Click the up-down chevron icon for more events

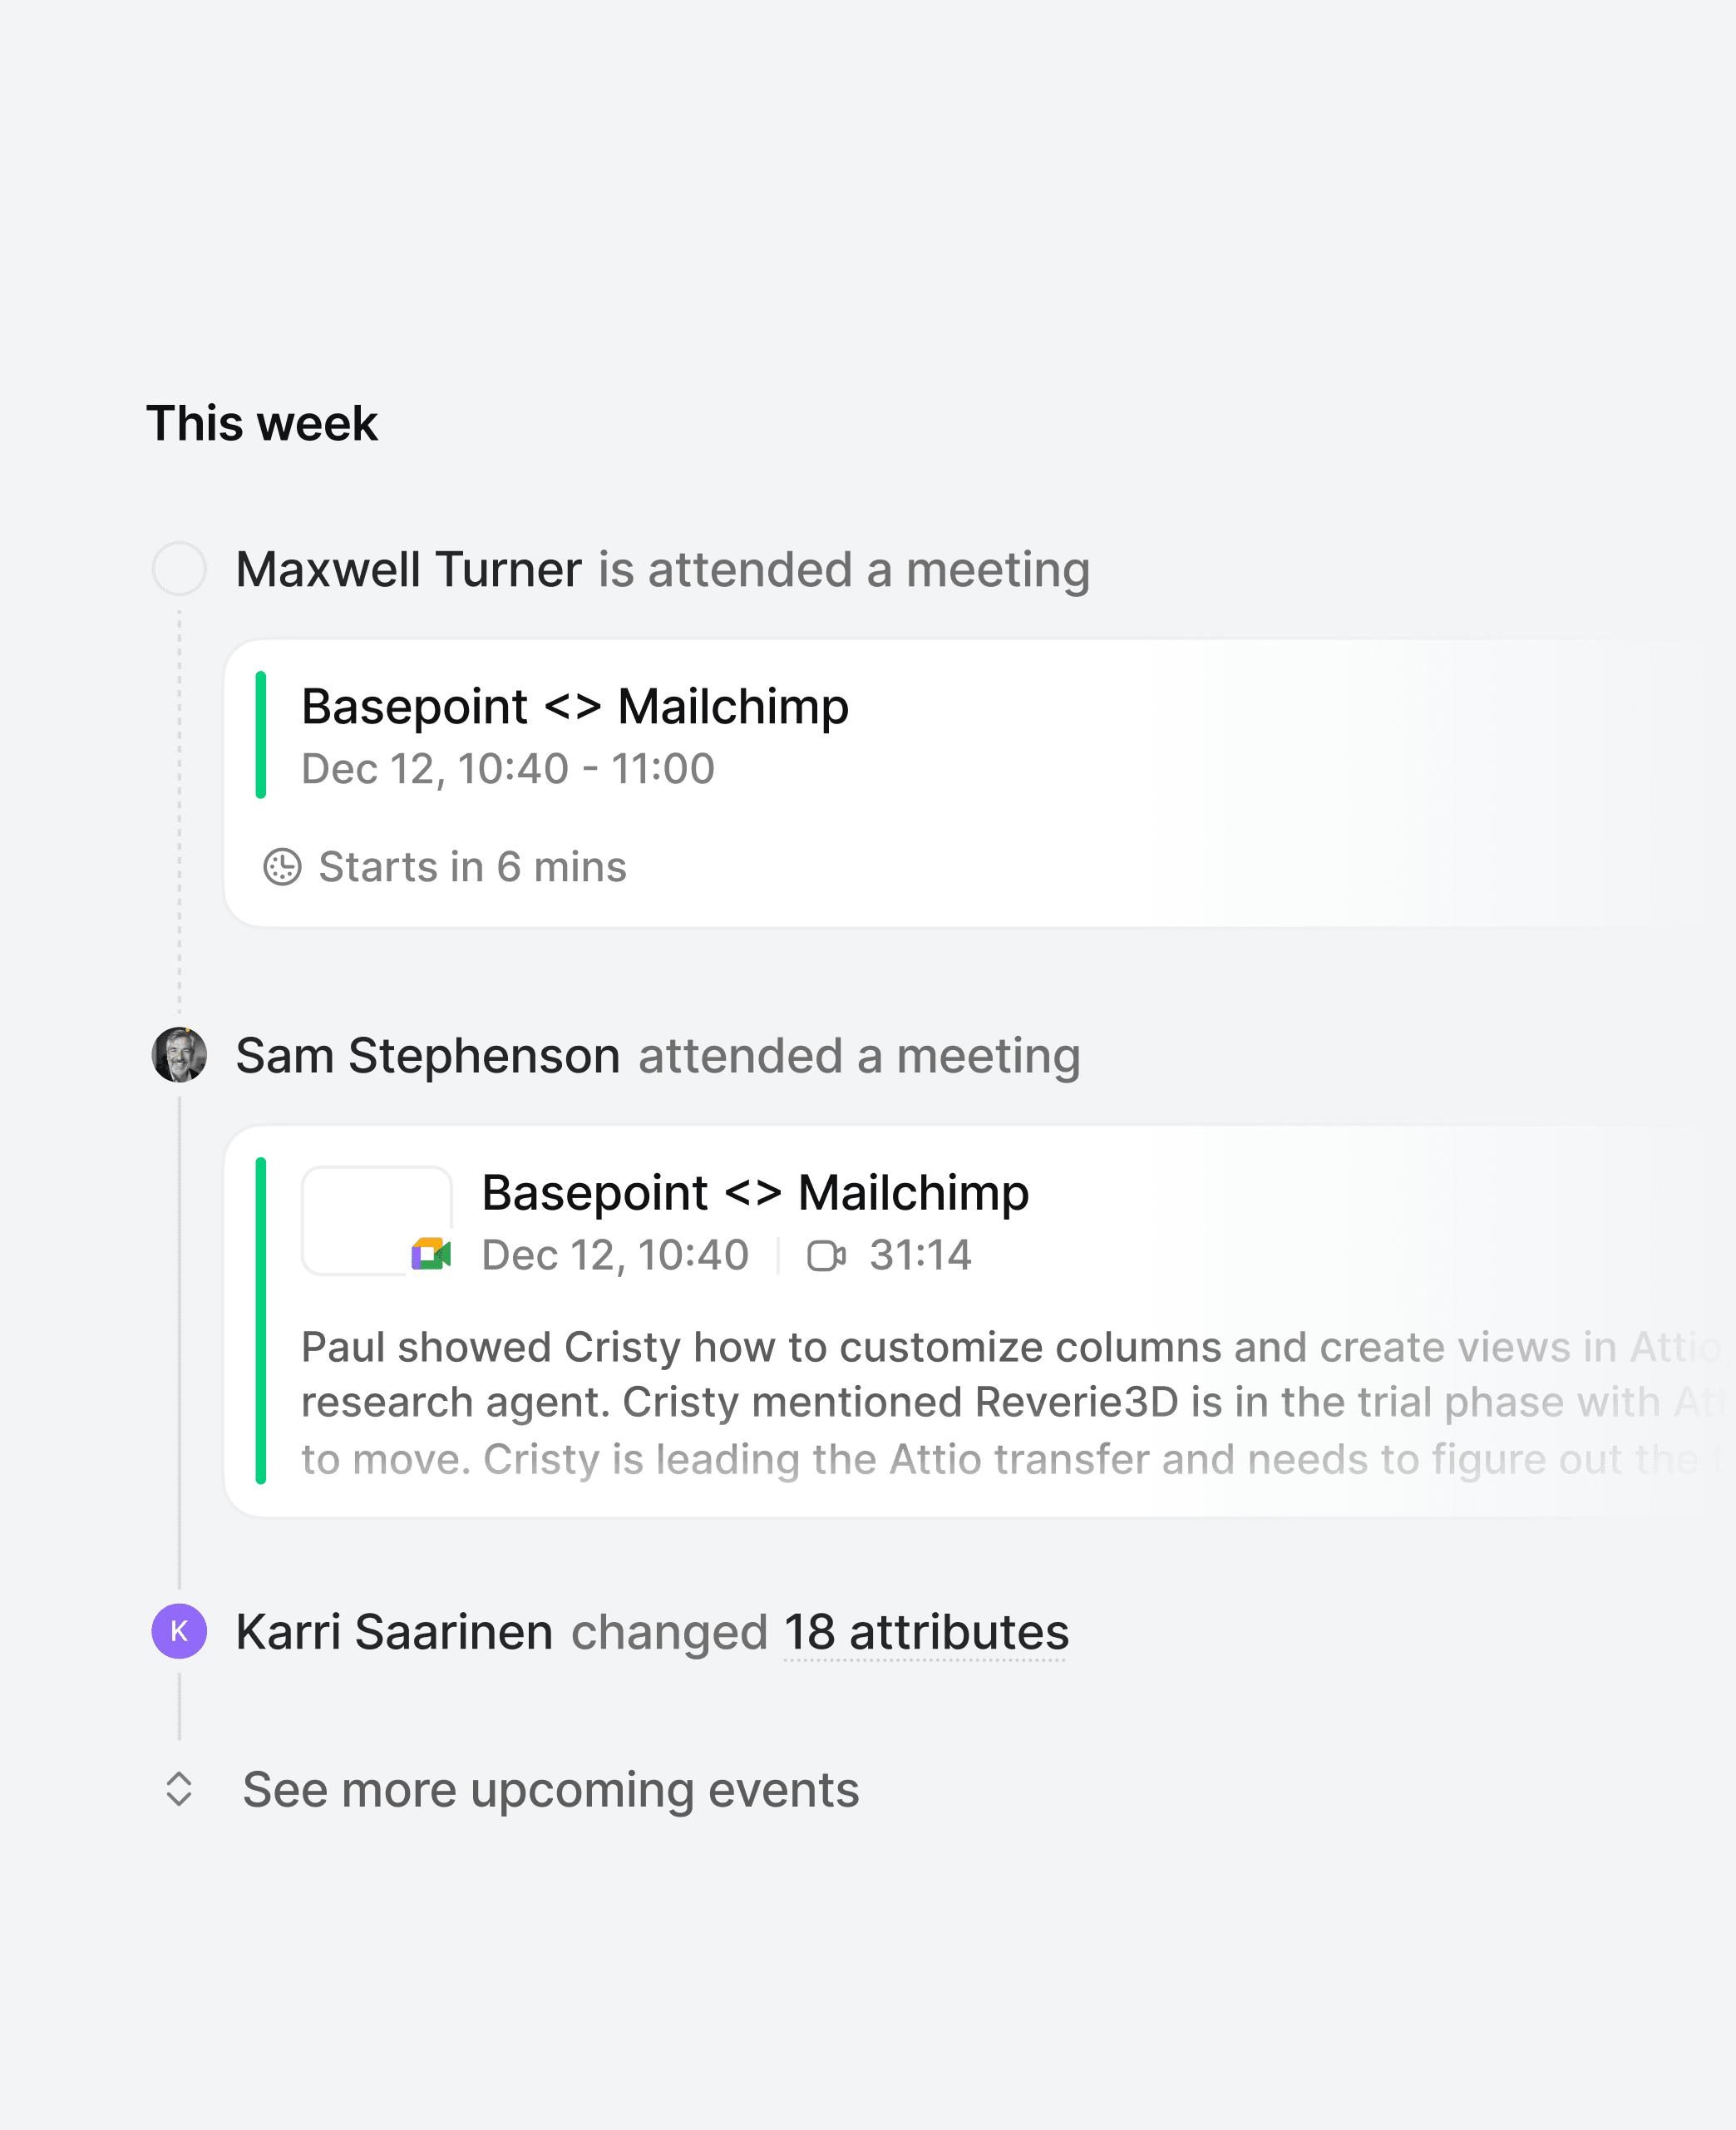(179, 1789)
